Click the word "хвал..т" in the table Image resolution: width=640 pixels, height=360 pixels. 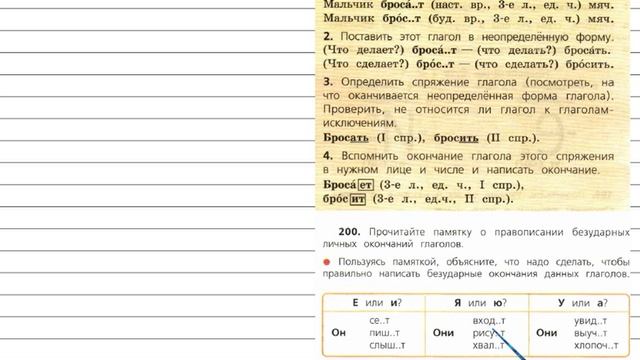pyautogui.click(x=488, y=345)
